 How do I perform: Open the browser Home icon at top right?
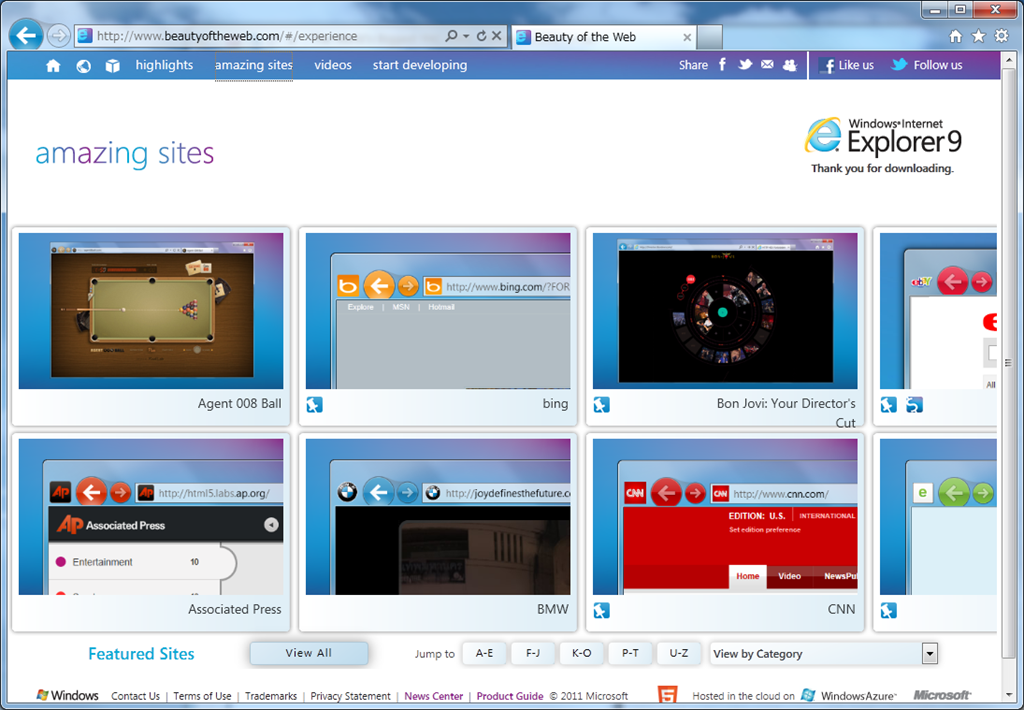point(955,37)
